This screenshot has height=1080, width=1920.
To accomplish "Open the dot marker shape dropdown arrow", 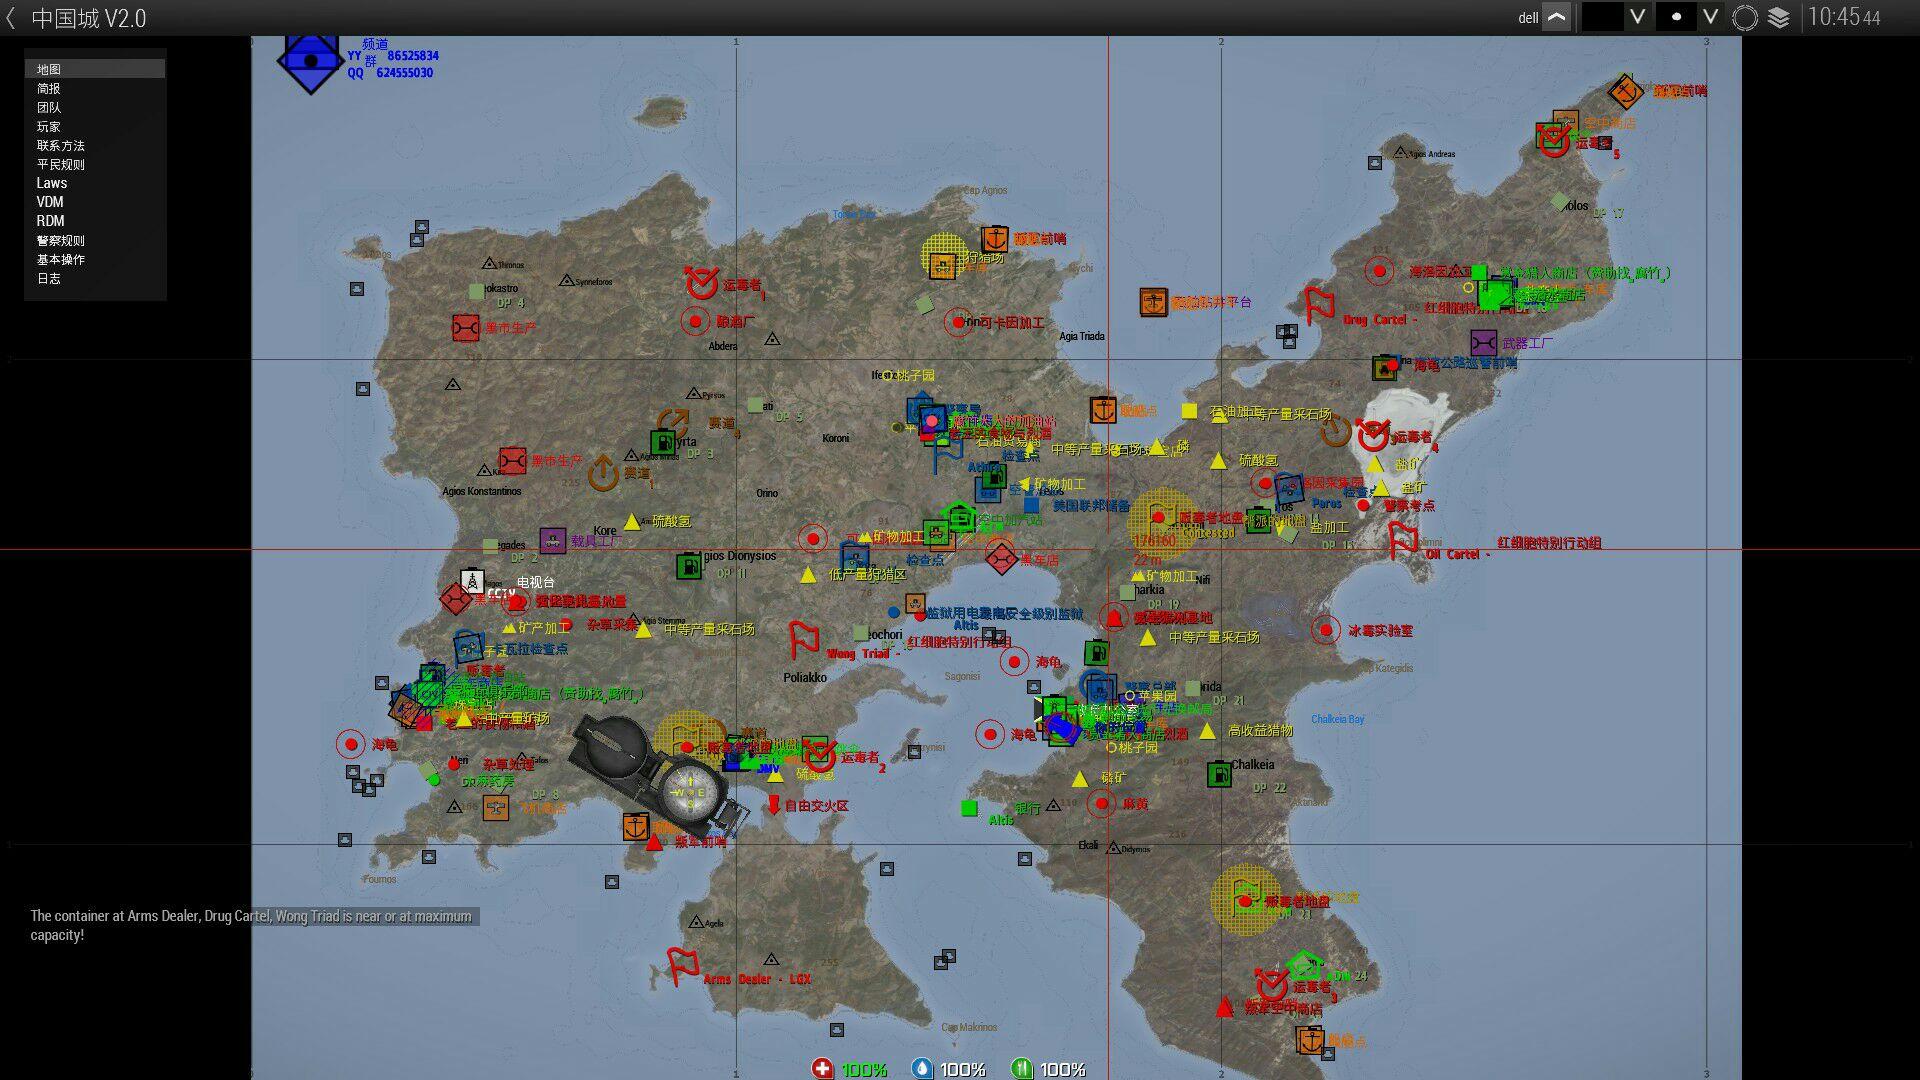I will tap(1710, 17).
